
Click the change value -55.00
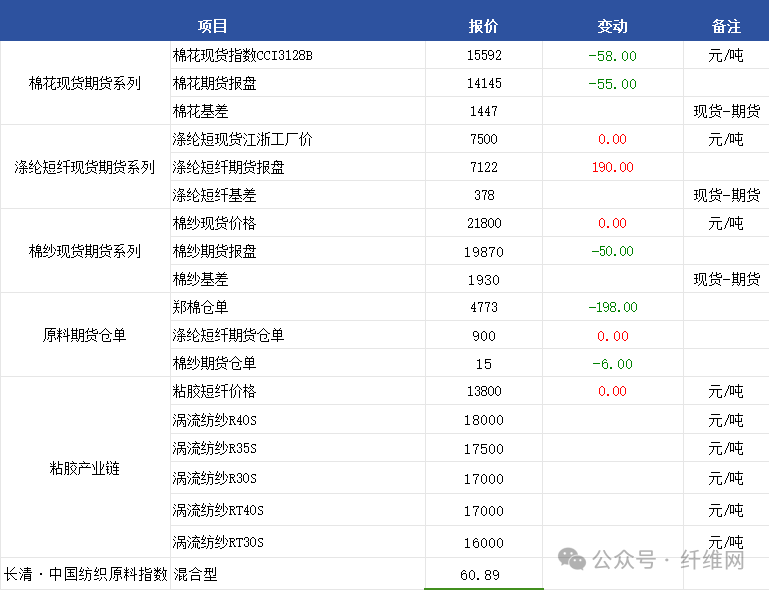pos(613,84)
